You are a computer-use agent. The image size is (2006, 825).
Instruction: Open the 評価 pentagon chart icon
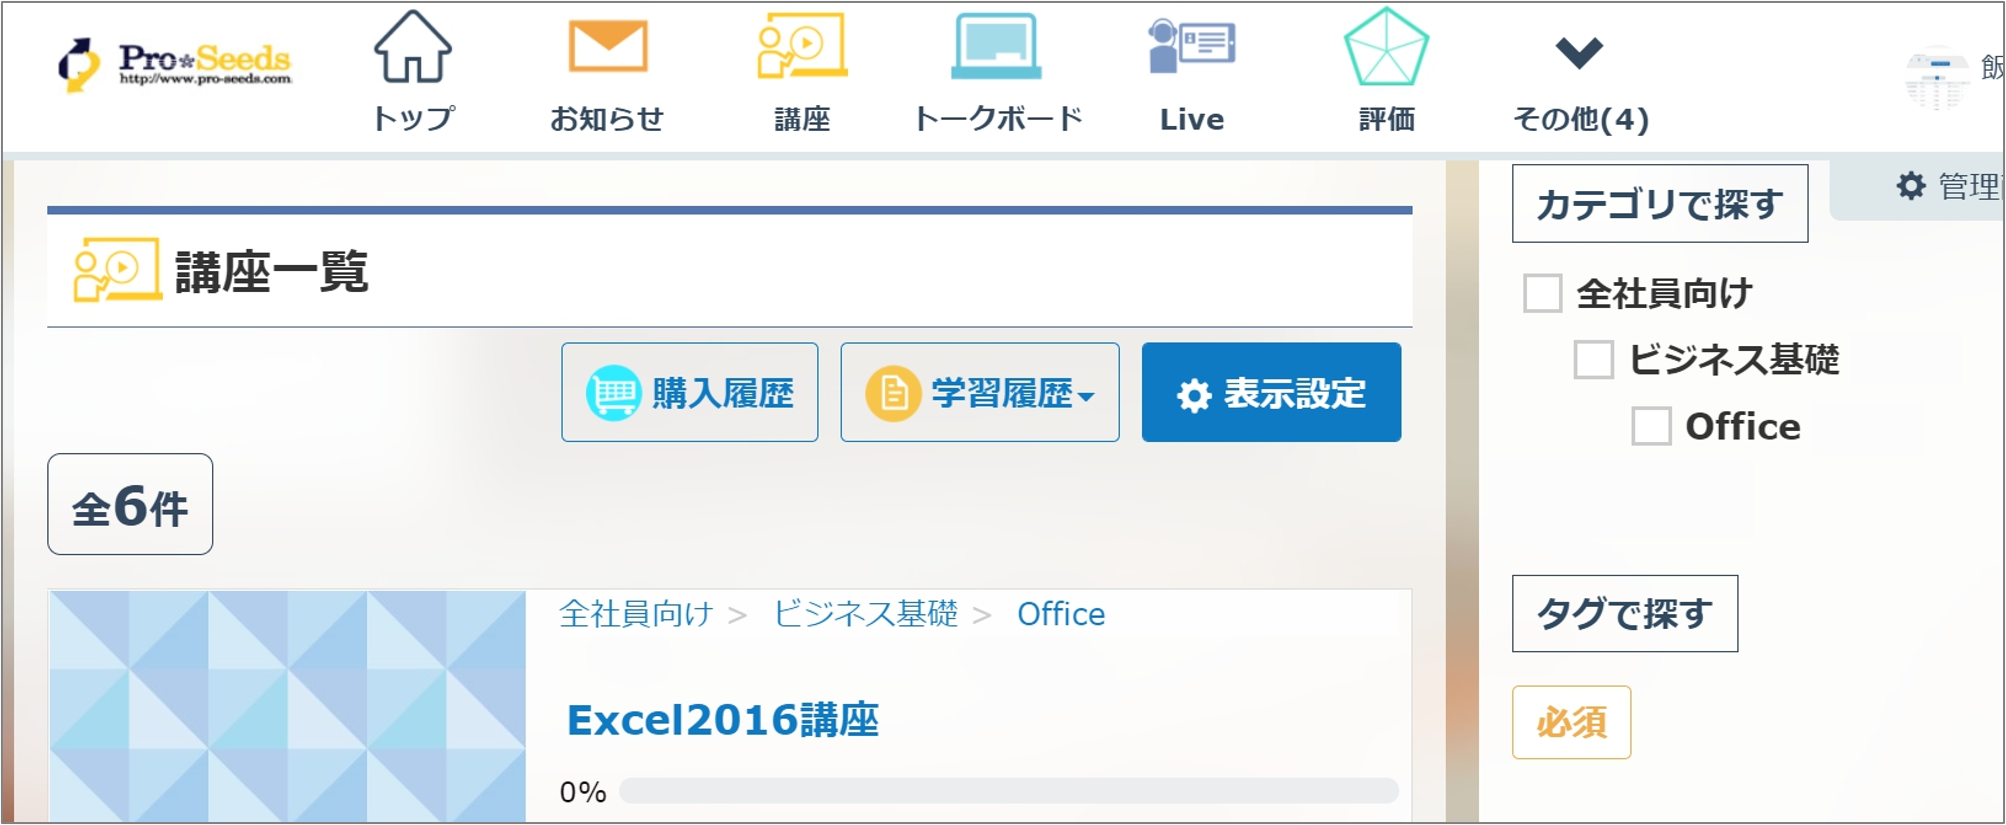pyautogui.click(x=1386, y=48)
